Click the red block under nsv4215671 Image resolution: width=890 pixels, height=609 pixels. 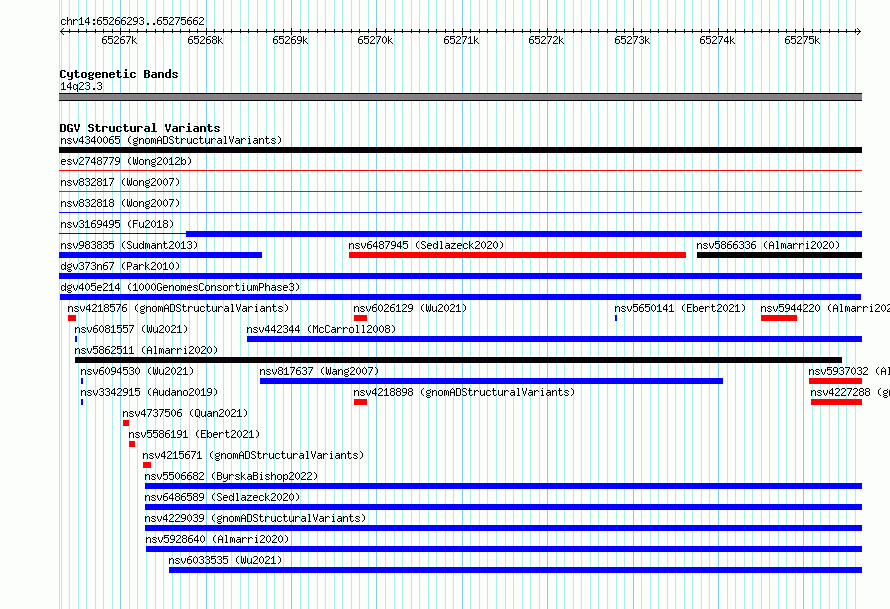(147, 465)
